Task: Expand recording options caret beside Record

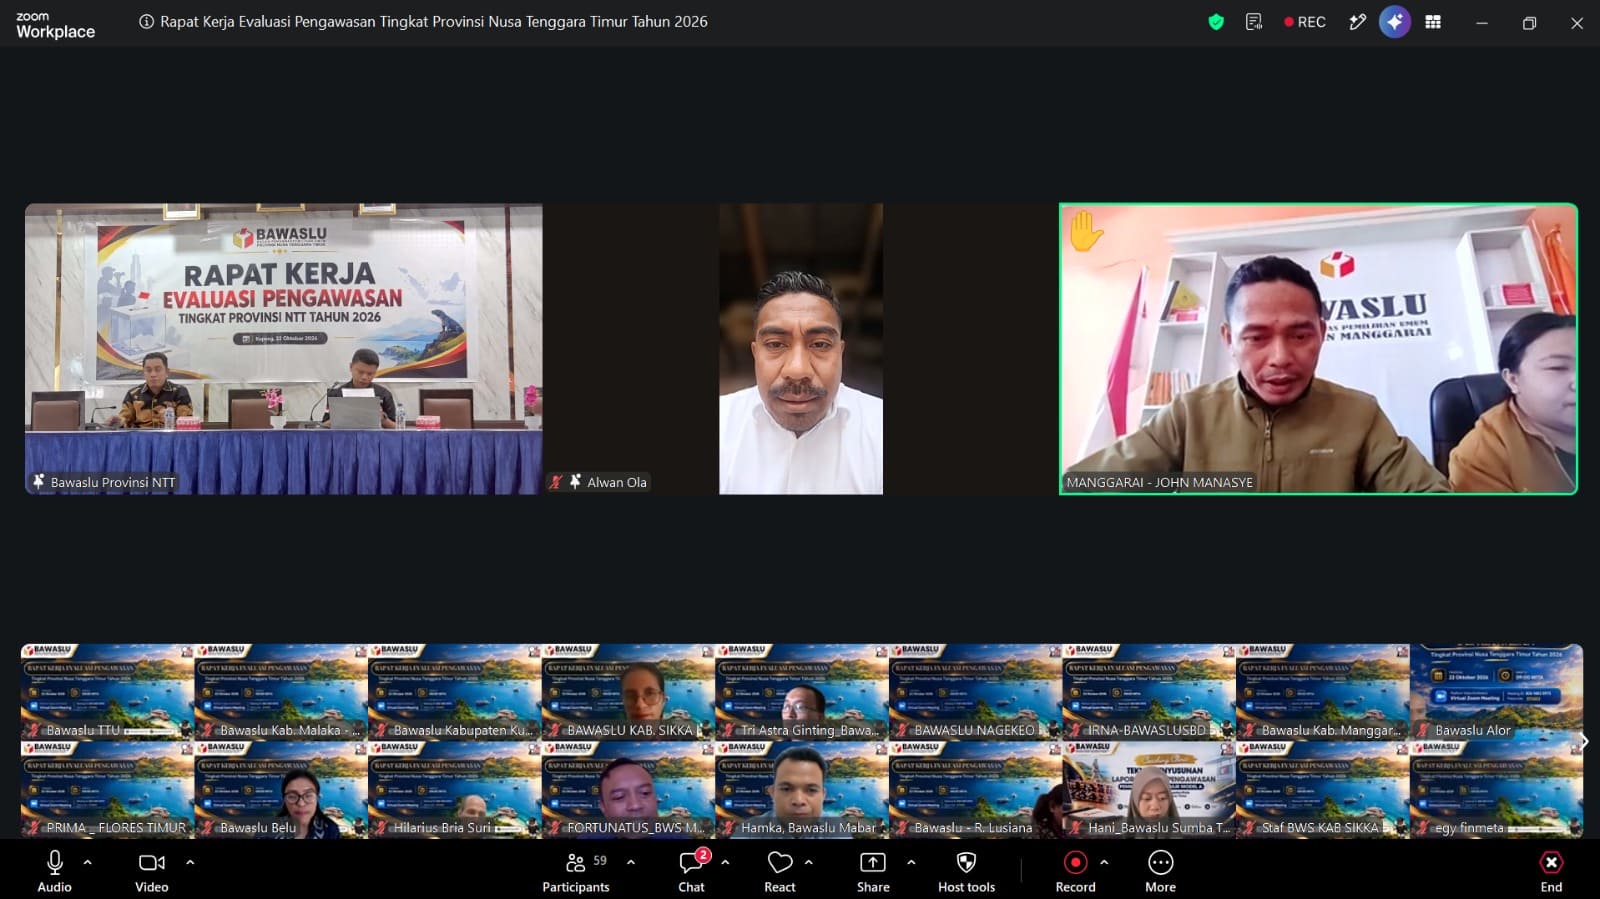Action: point(1104,862)
